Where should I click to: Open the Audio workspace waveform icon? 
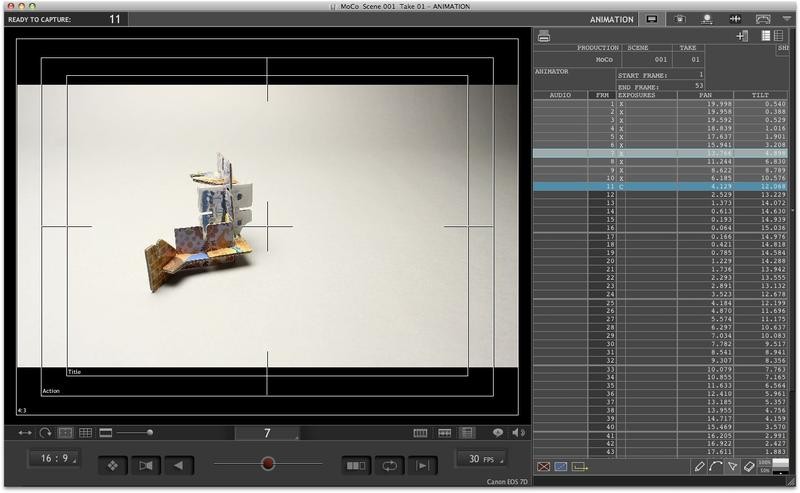(x=735, y=18)
